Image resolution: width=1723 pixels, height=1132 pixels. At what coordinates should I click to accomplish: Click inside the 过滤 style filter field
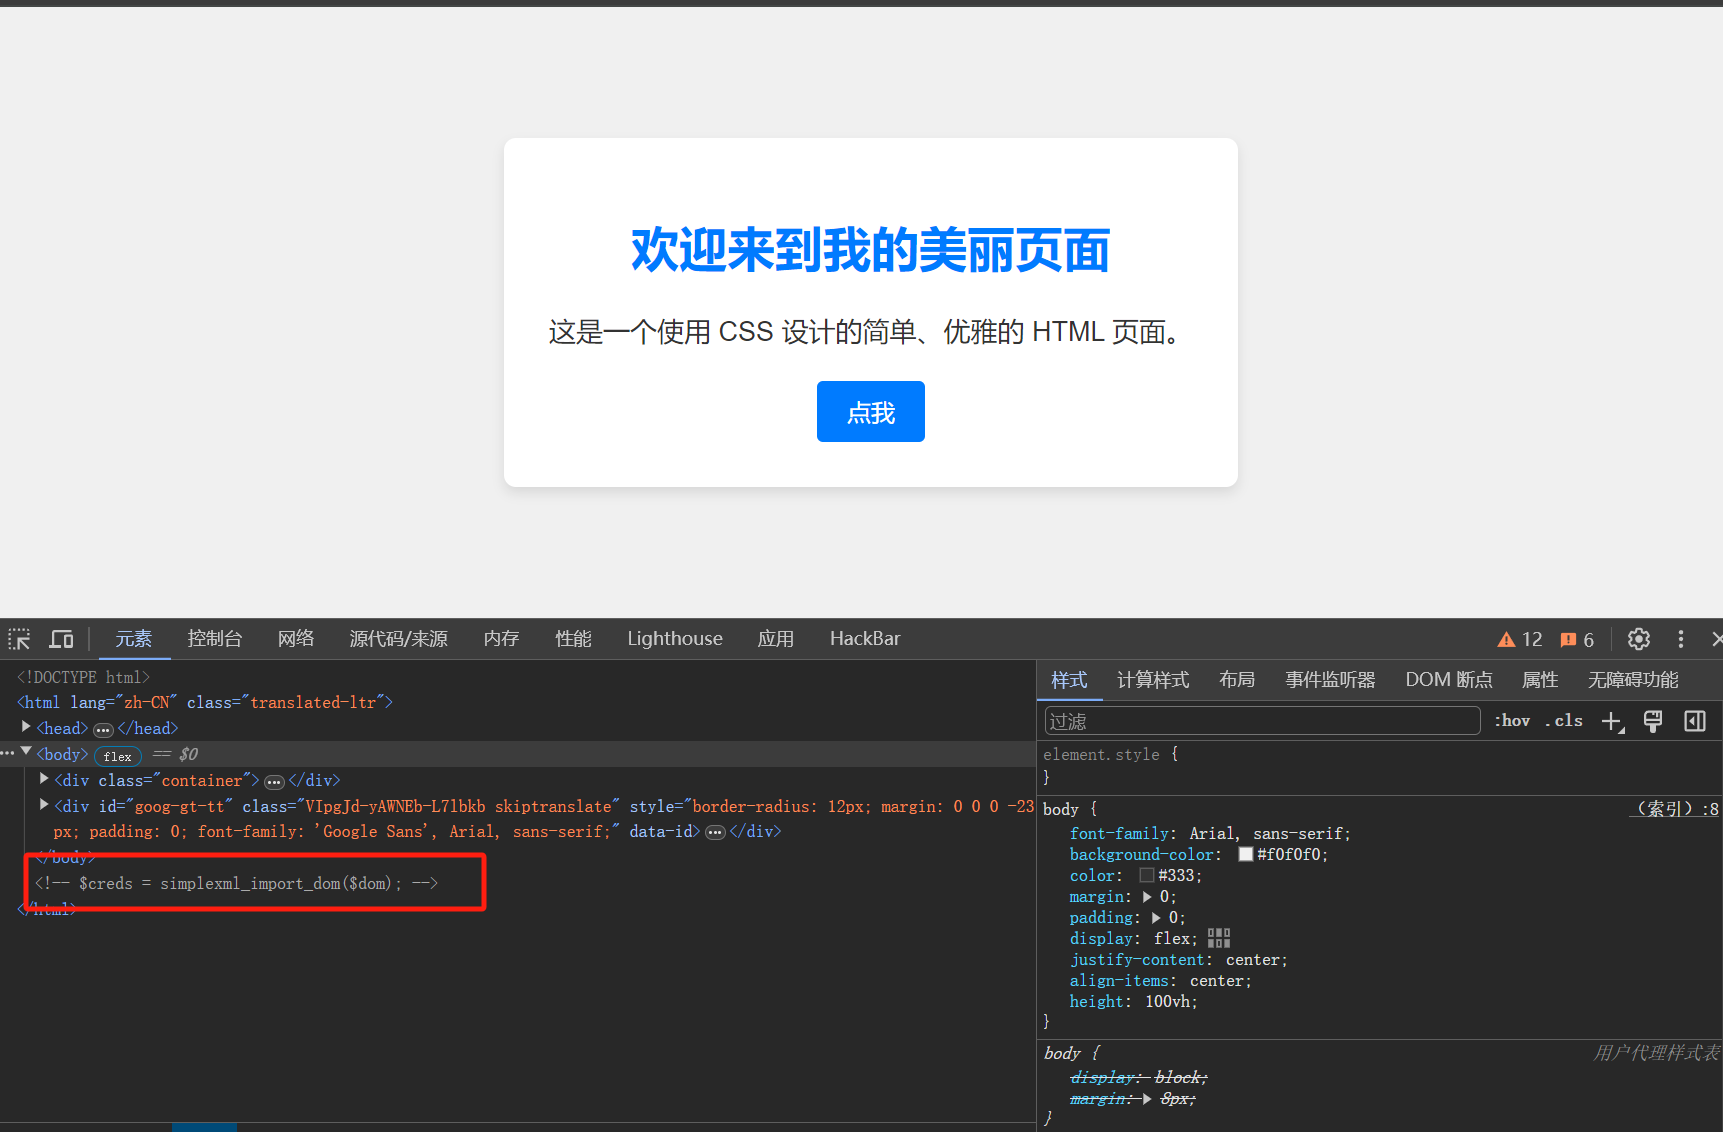click(x=1260, y=720)
